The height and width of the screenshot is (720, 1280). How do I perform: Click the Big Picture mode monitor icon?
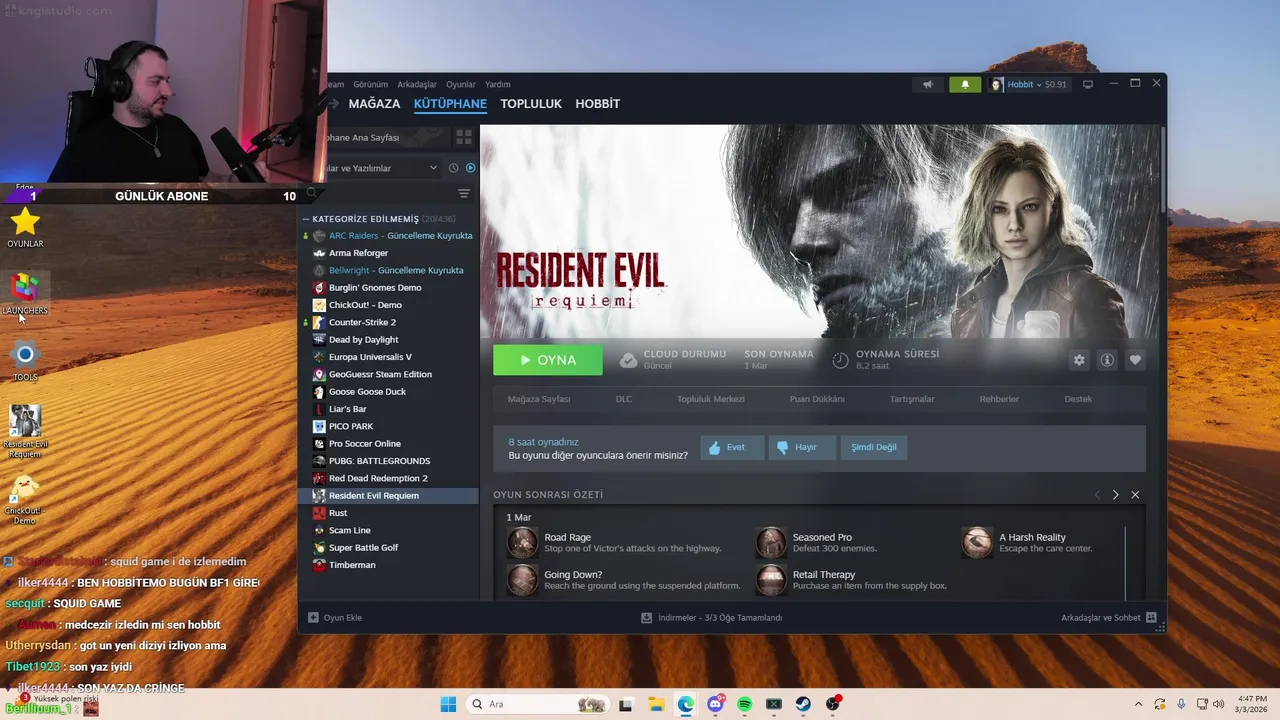coord(1088,85)
